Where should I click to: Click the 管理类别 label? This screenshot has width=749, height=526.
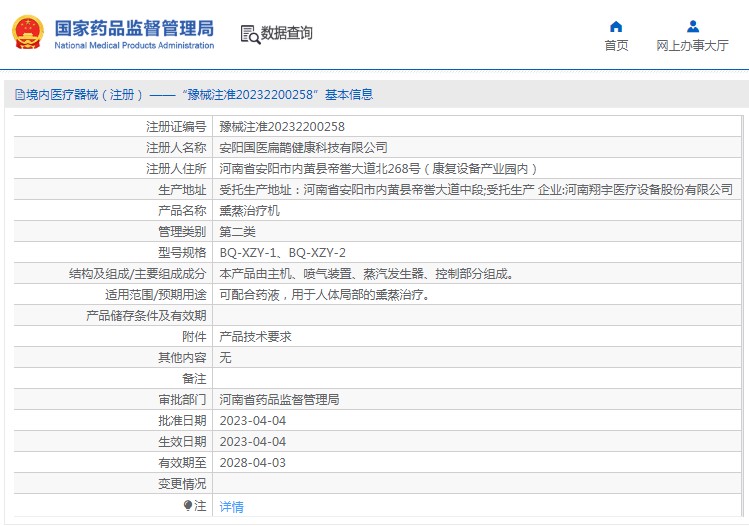pyautogui.click(x=182, y=232)
